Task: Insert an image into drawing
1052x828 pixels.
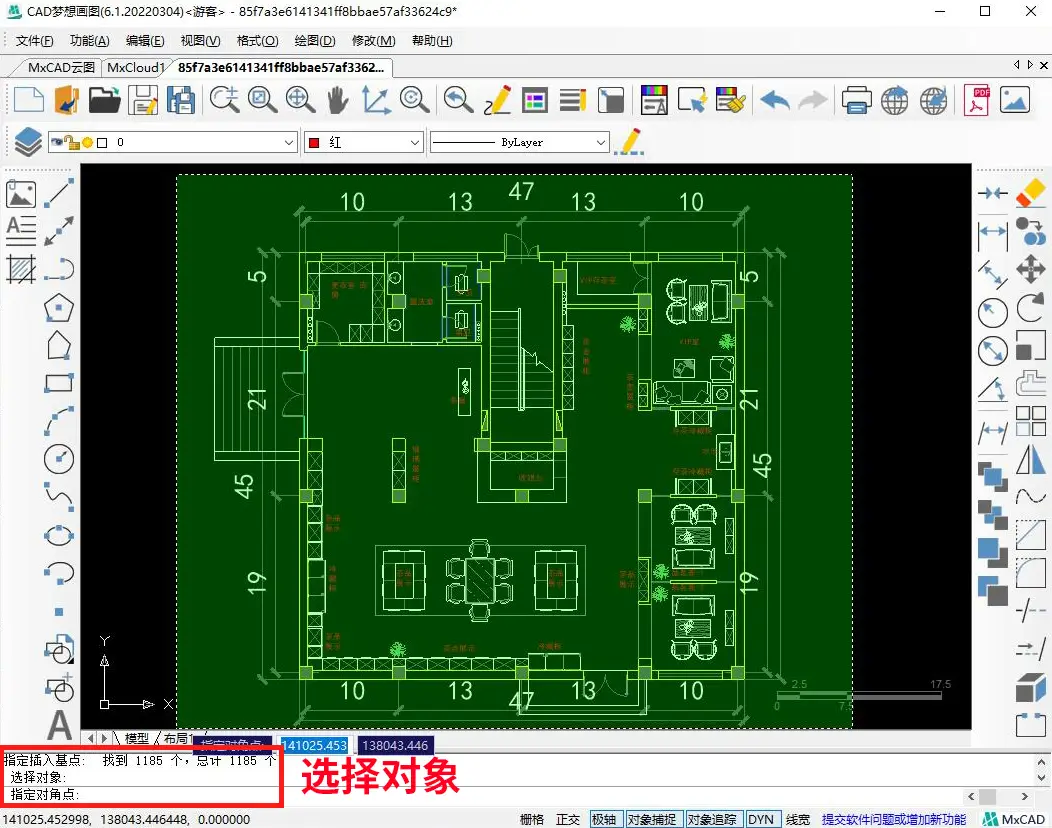Action: 21,195
